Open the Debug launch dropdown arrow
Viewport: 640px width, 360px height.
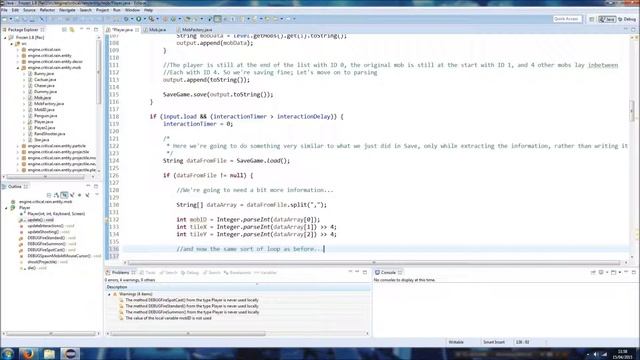tap(131, 19)
